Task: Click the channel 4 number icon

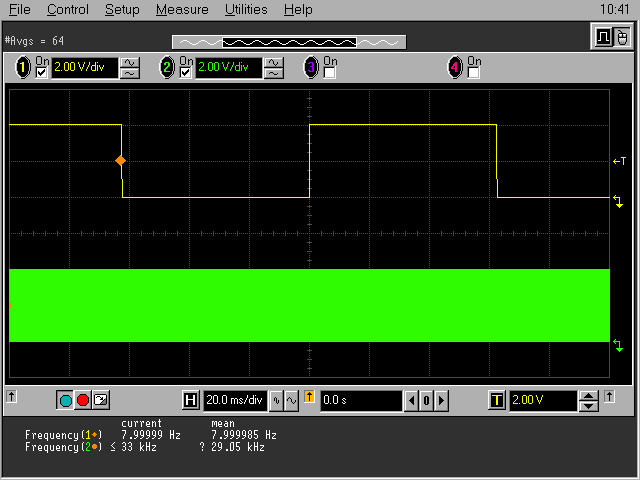Action: click(456, 68)
